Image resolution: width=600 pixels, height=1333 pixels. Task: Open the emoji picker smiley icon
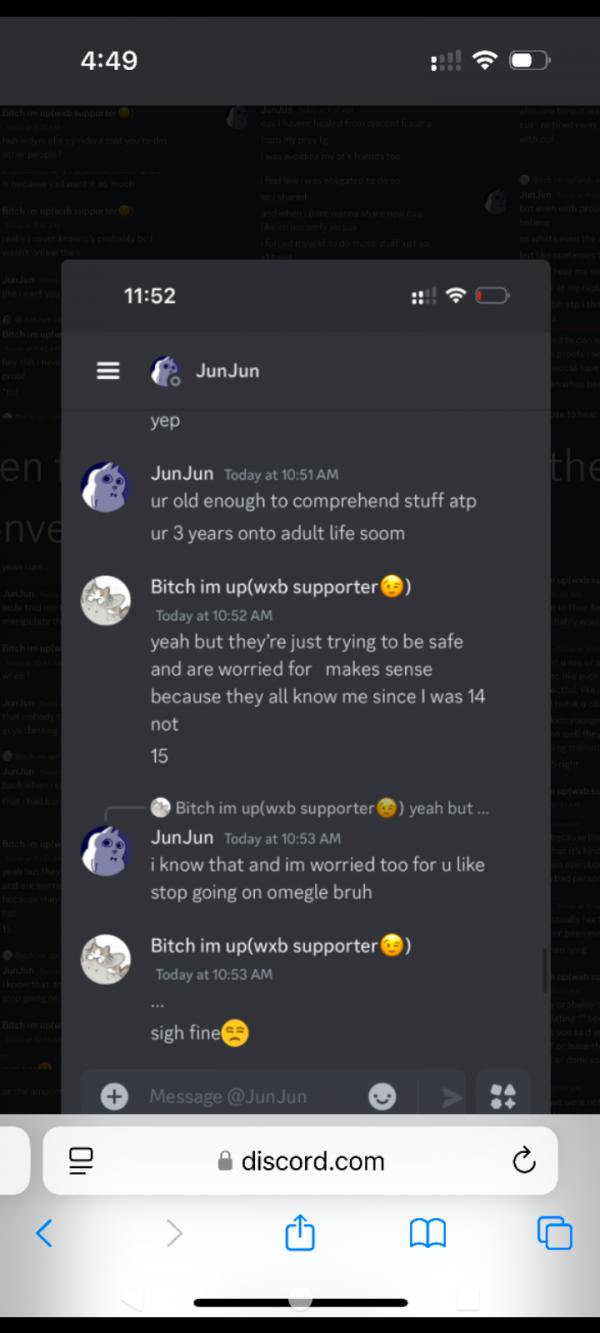tap(382, 1097)
